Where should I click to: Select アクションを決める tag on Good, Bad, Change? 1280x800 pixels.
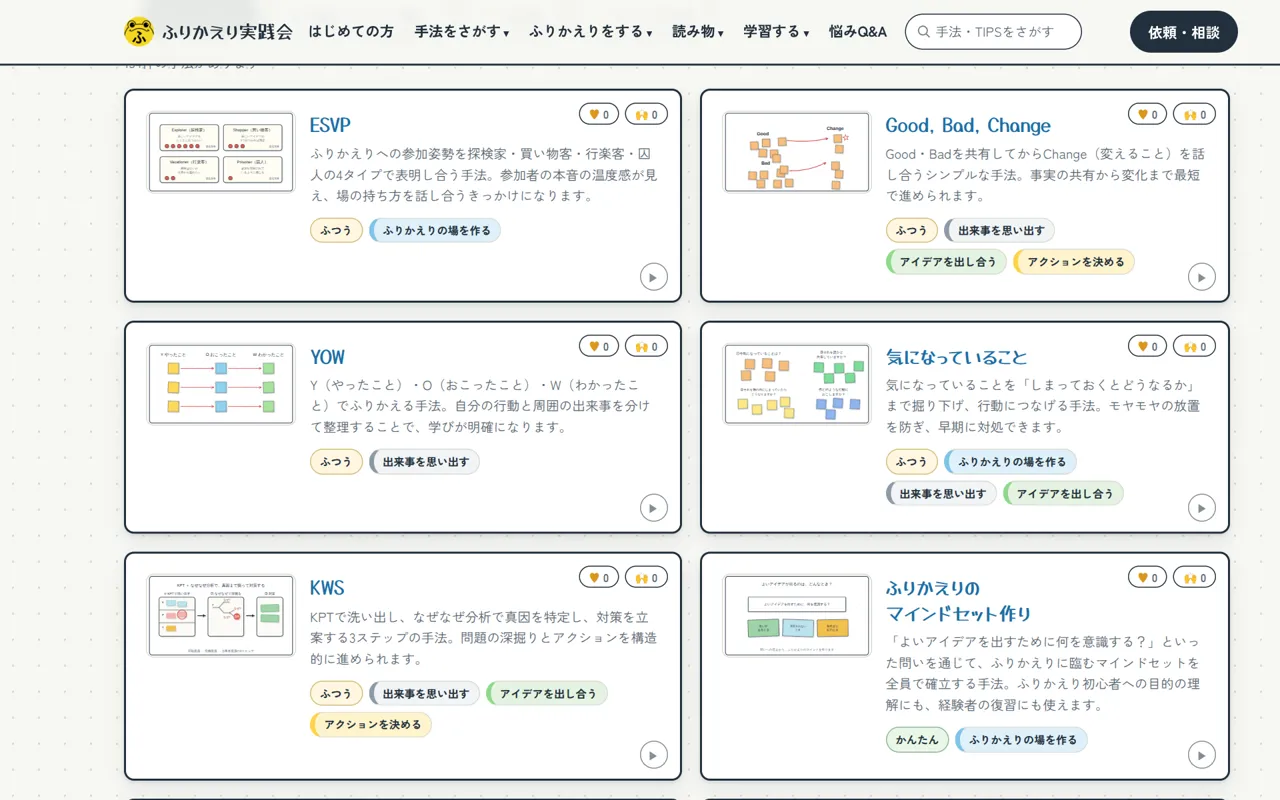[x=1074, y=262]
